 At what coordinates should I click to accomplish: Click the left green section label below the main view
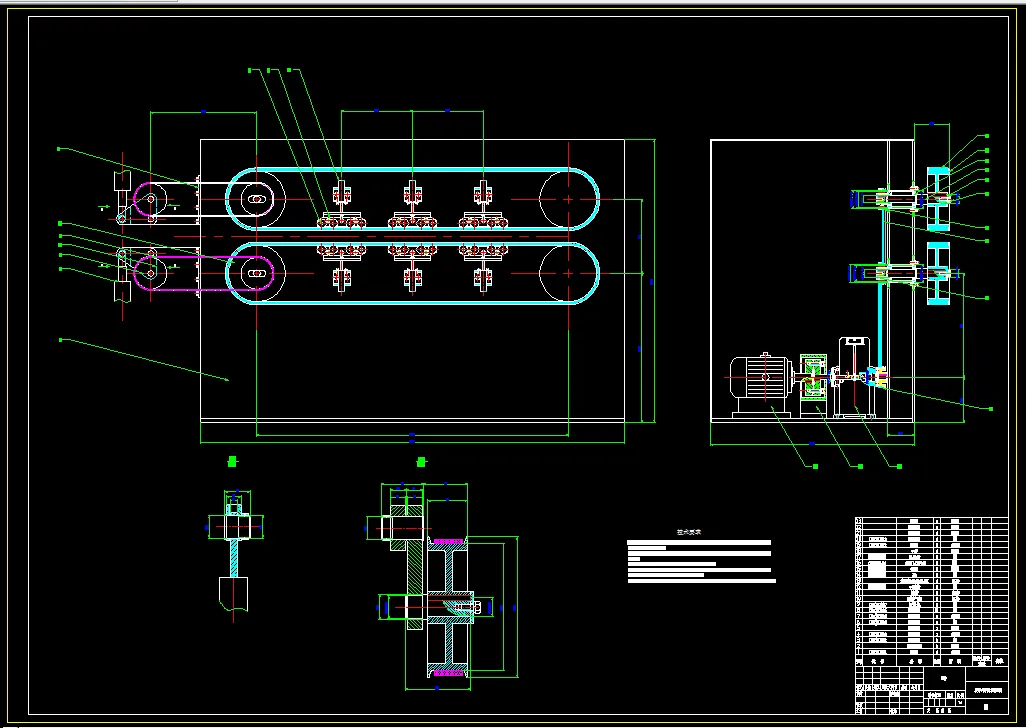point(232,462)
